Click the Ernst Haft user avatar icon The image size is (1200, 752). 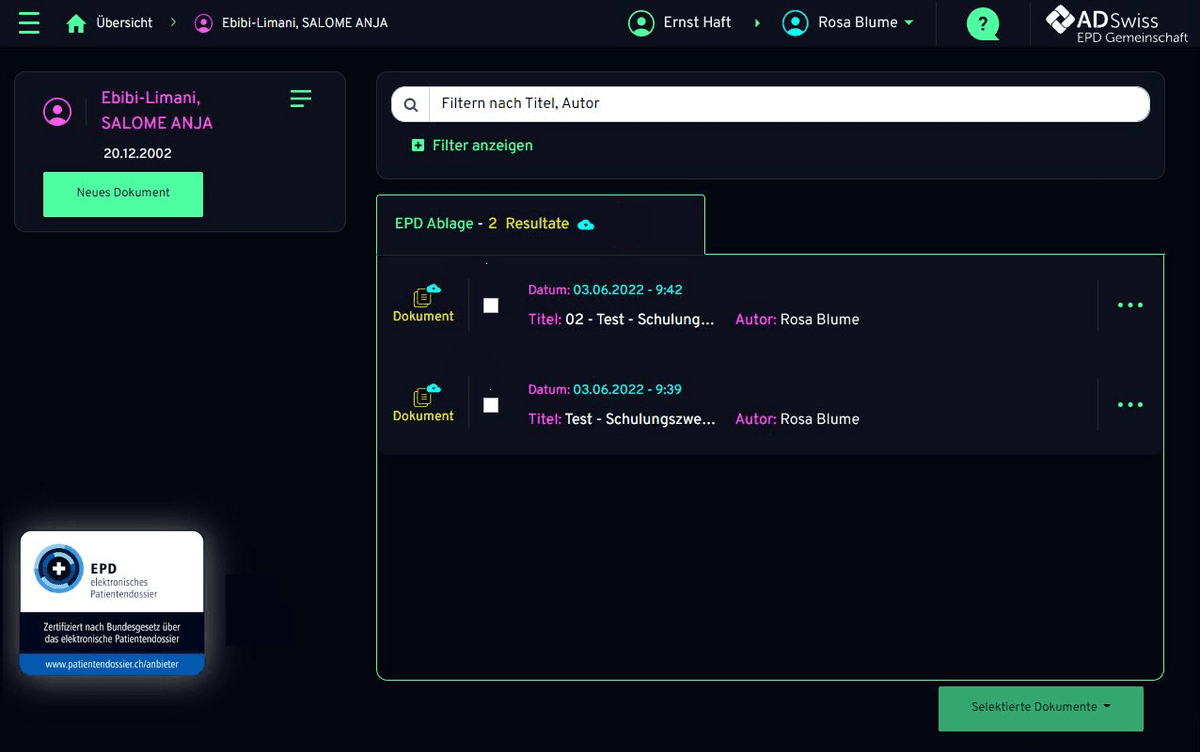coord(641,23)
